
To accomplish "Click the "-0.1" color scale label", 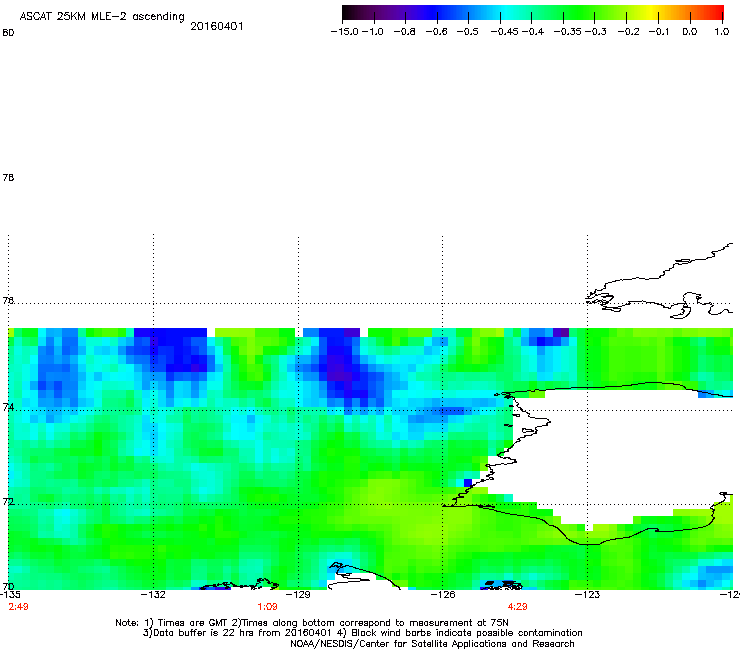I will coord(659,32).
